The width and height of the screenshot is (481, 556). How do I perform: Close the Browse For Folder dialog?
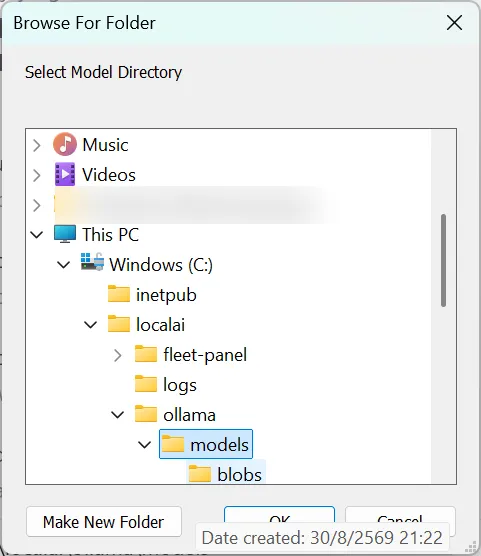click(454, 23)
